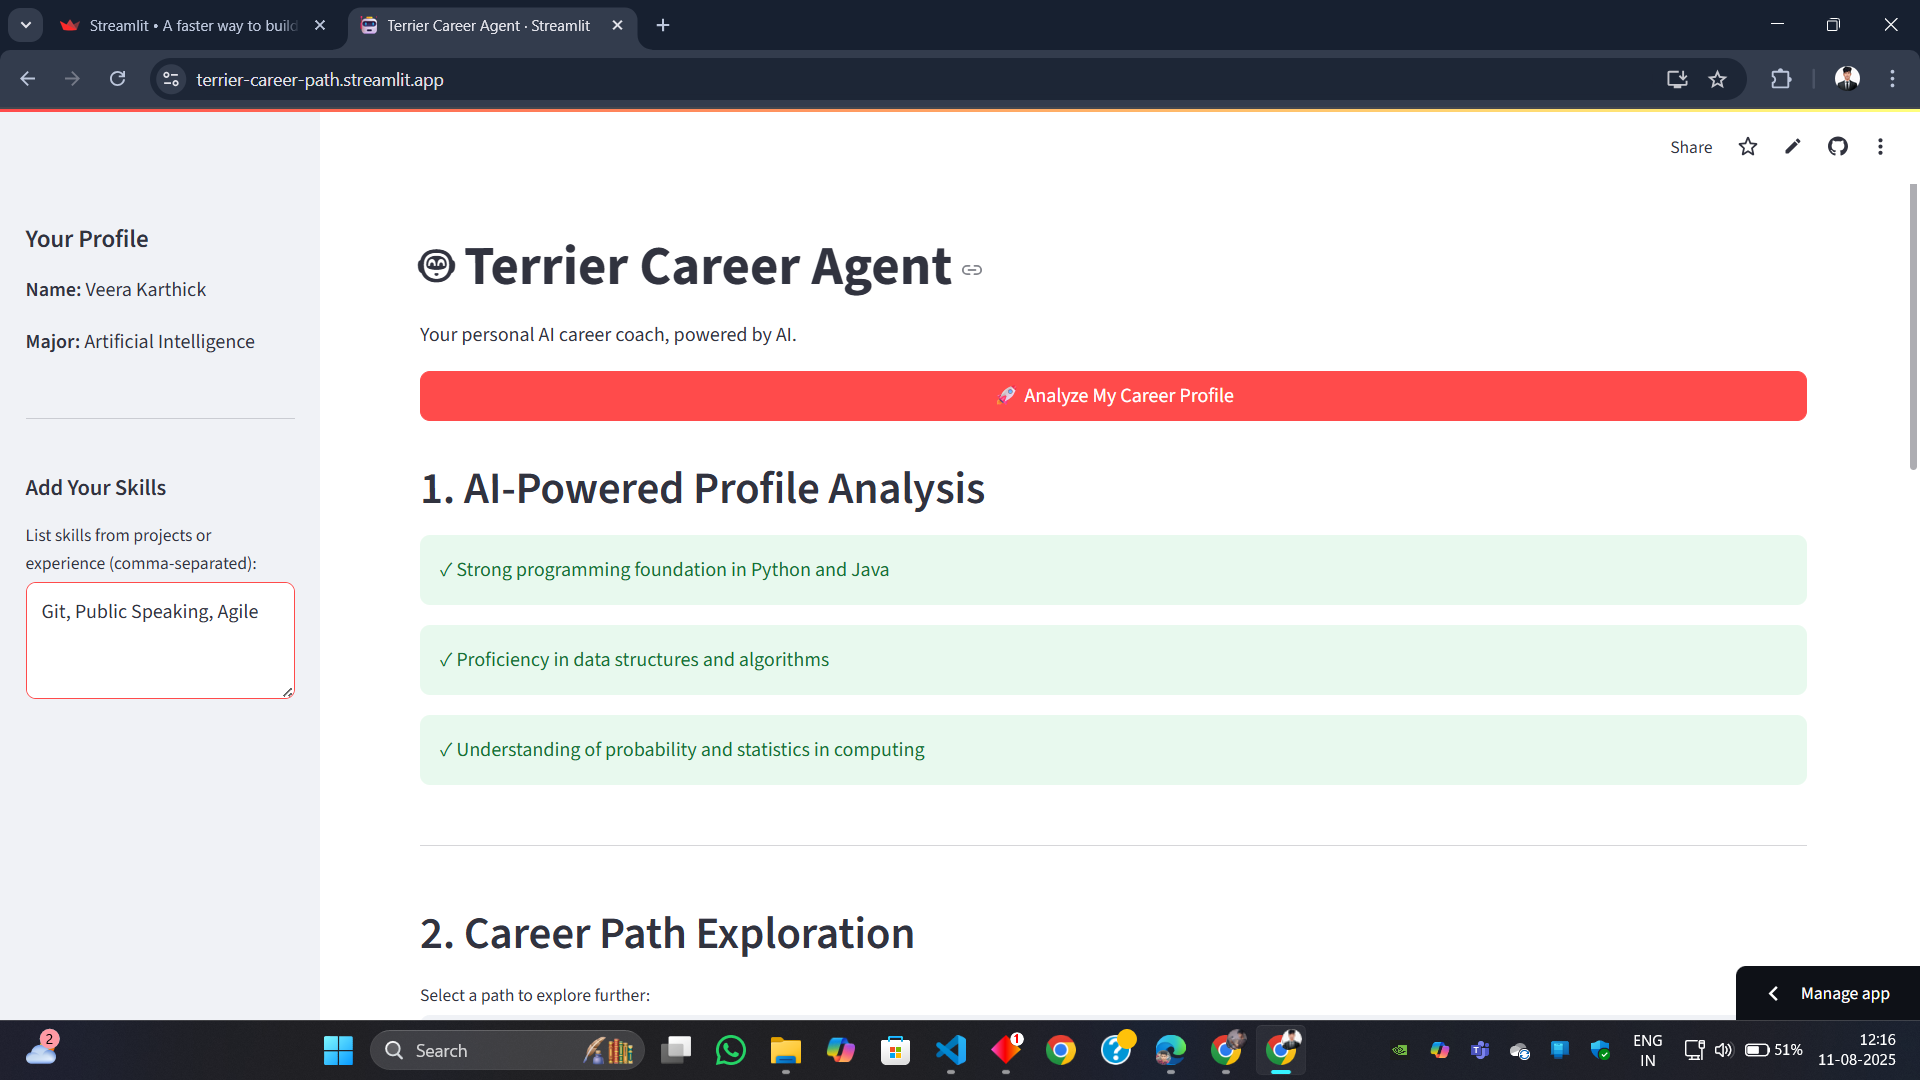Open Visual Studio Code from the taskbar
Viewport: 1920px width, 1080px height.
pyautogui.click(x=950, y=1050)
